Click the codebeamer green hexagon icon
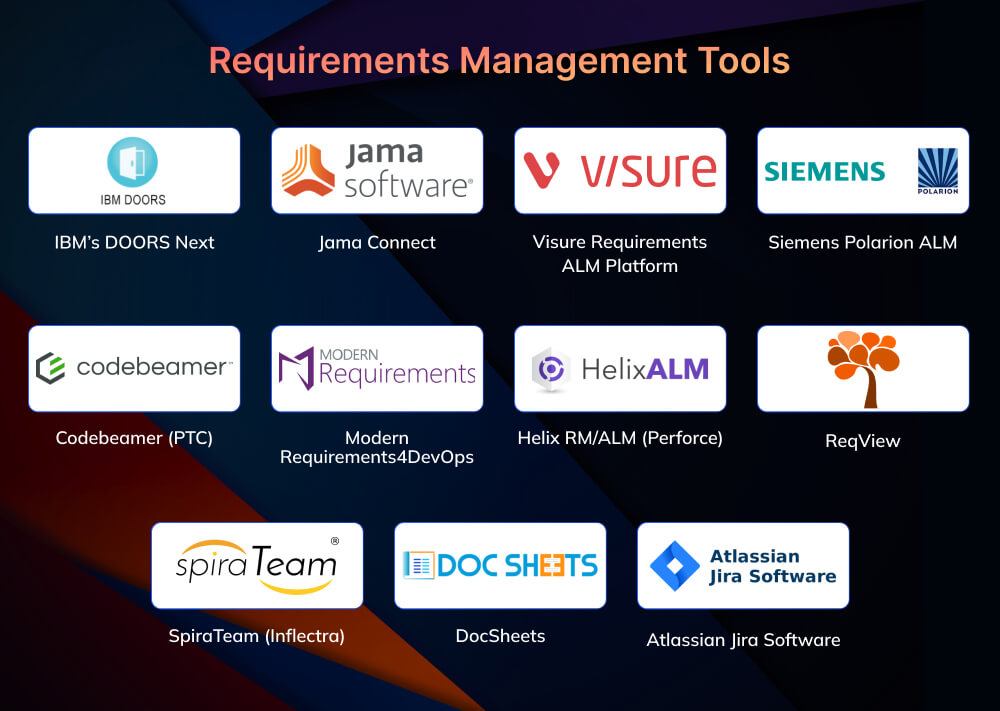This screenshot has height=711, width=1000. (50, 368)
